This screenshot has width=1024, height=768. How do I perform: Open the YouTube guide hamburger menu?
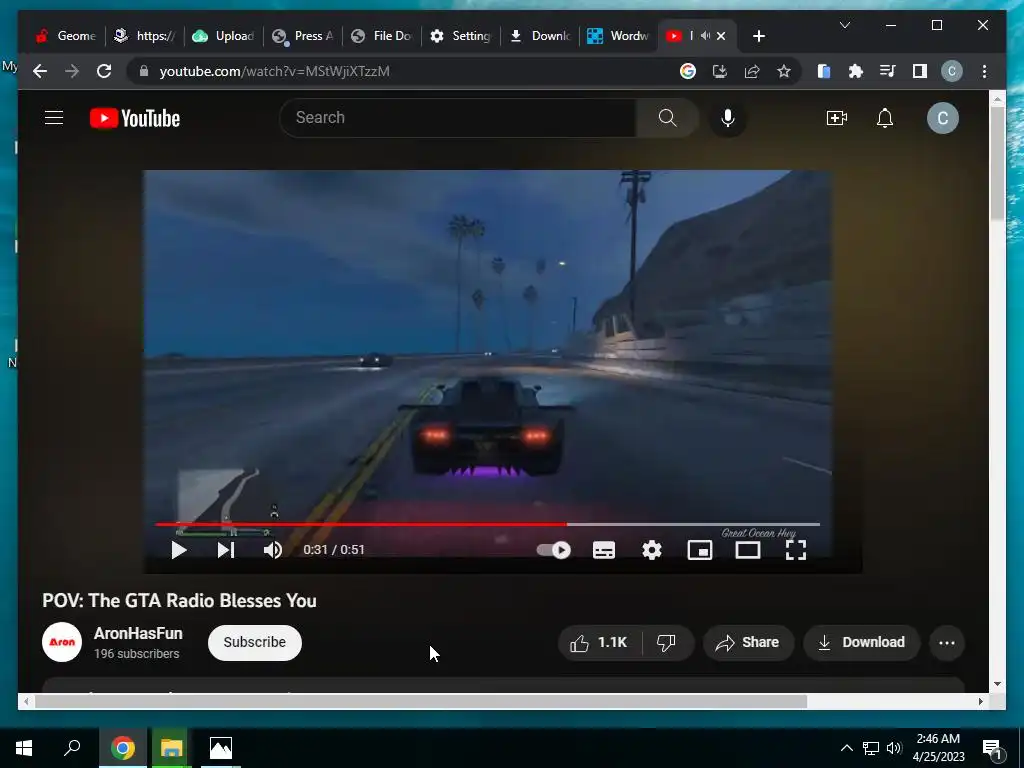(54, 118)
